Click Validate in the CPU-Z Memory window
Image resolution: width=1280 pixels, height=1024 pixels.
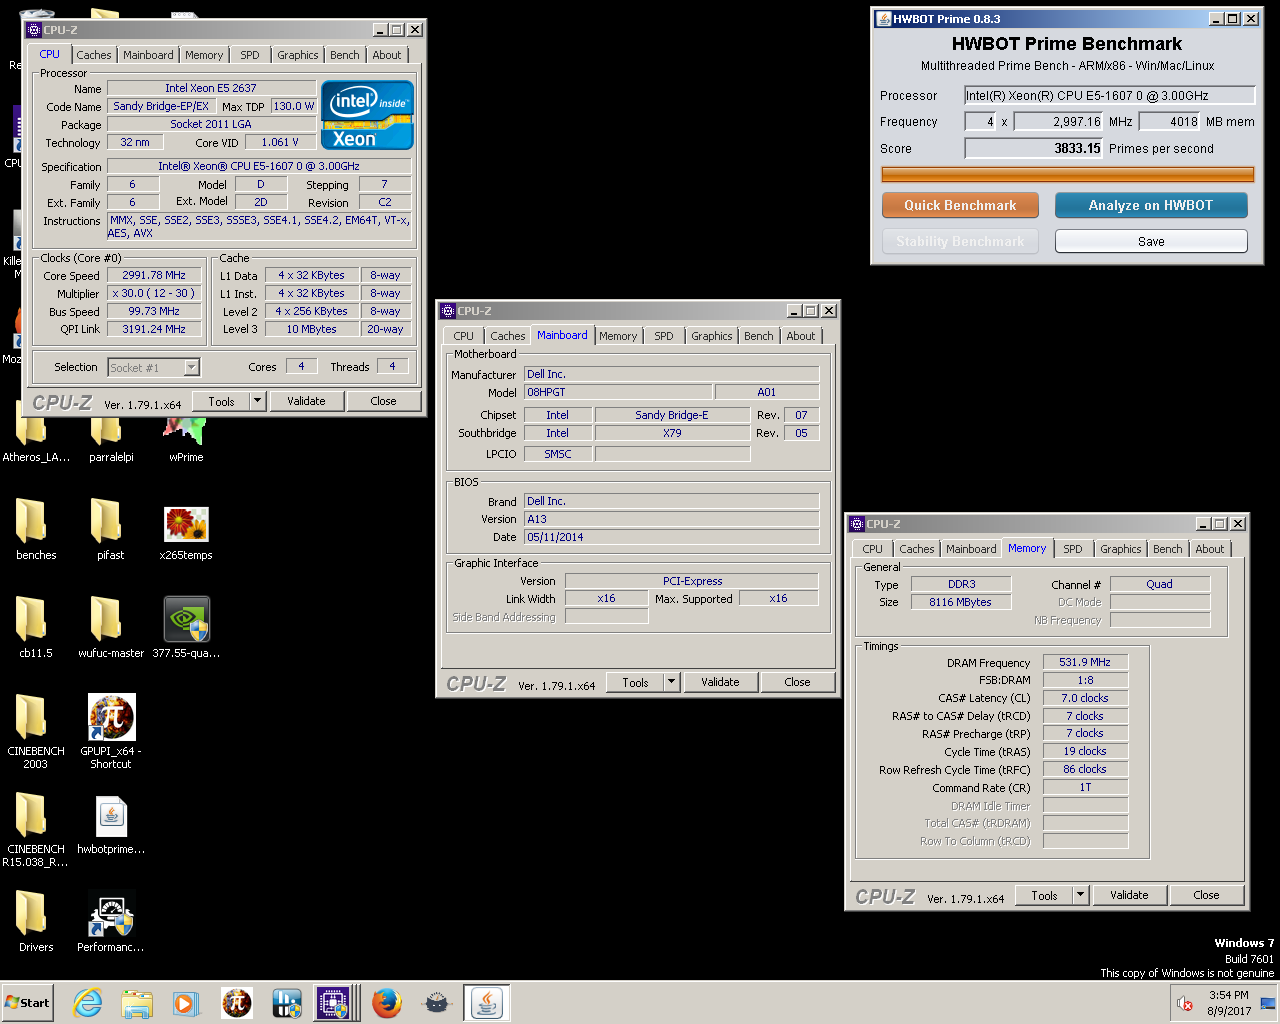pyautogui.click(x=1129, y=895)
